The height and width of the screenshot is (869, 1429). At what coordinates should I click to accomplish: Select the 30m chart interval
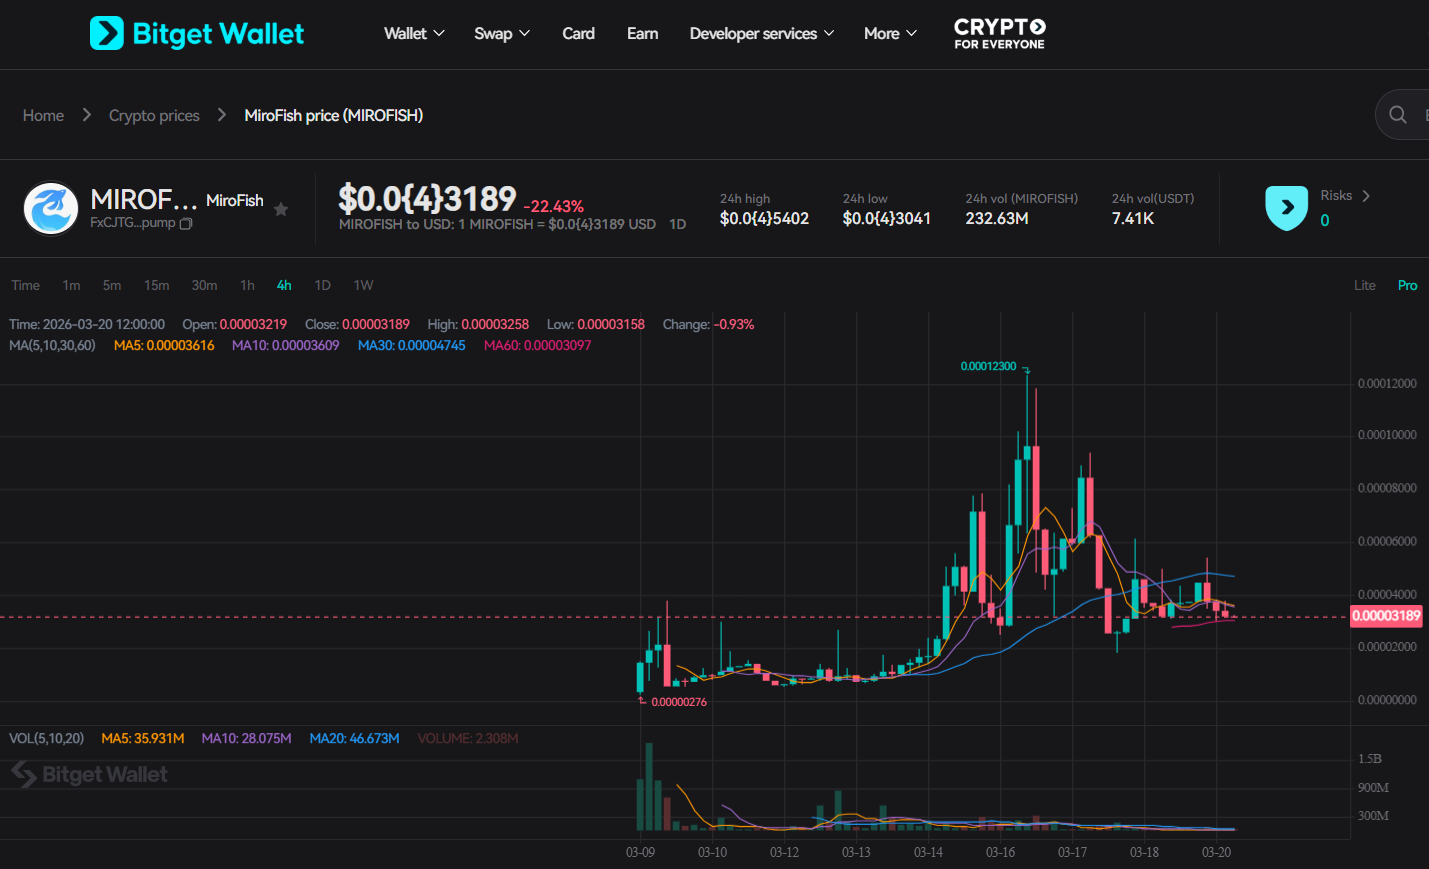(204, 285)
